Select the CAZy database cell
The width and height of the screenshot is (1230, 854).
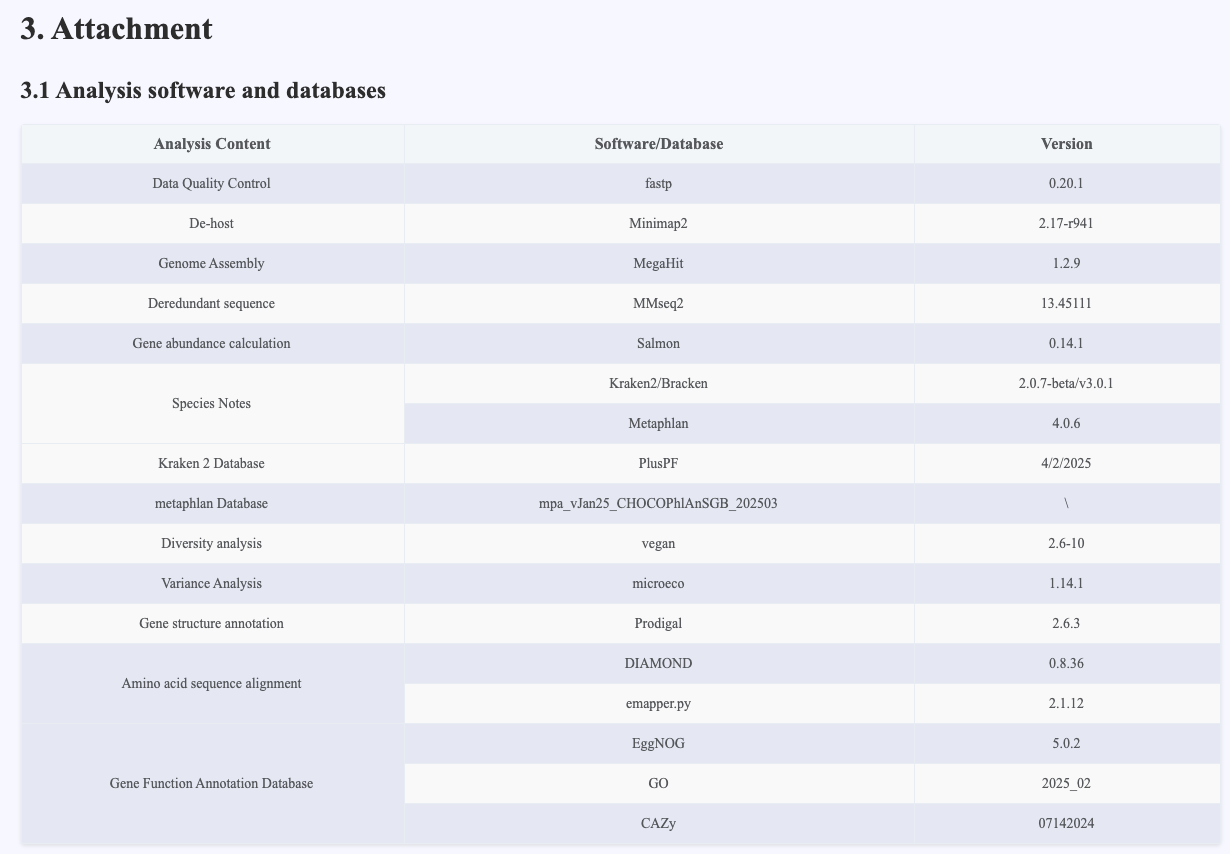tap(658, 824)
